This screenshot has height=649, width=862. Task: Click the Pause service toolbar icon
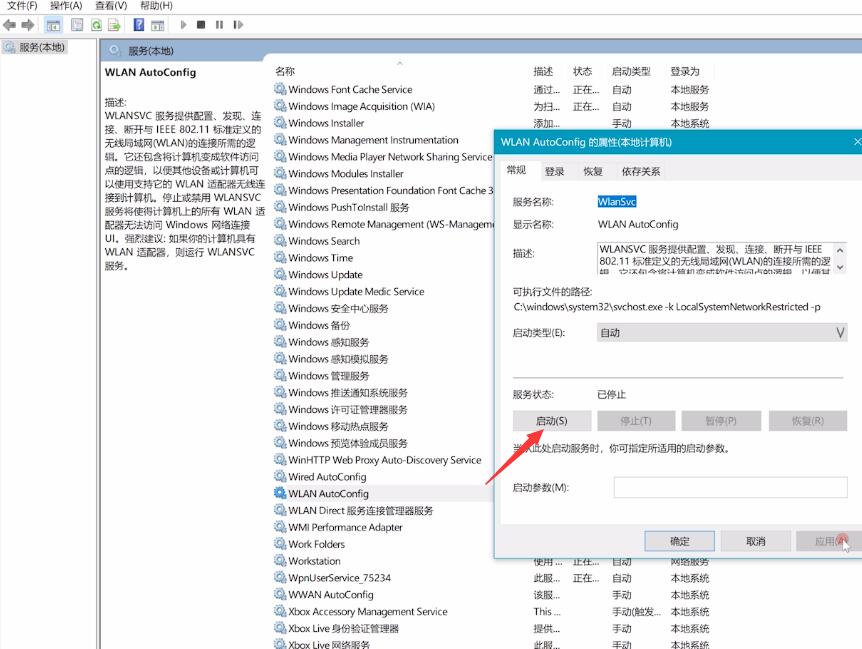click(219, 25)
